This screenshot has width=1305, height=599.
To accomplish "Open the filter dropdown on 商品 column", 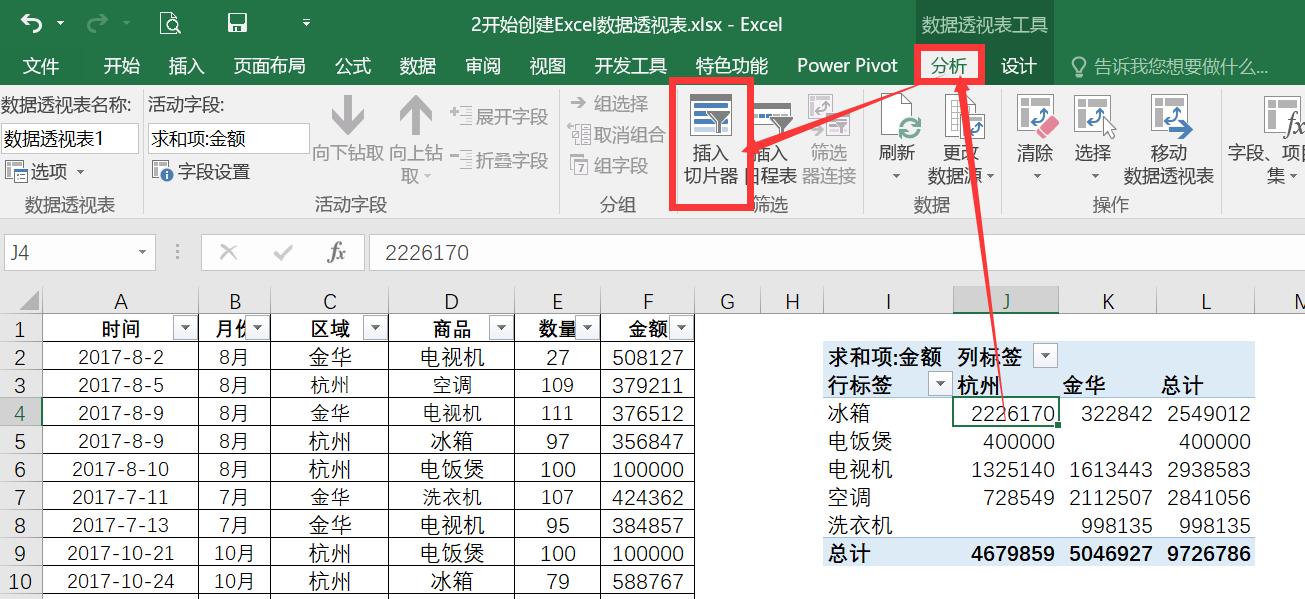I will 500,329.
